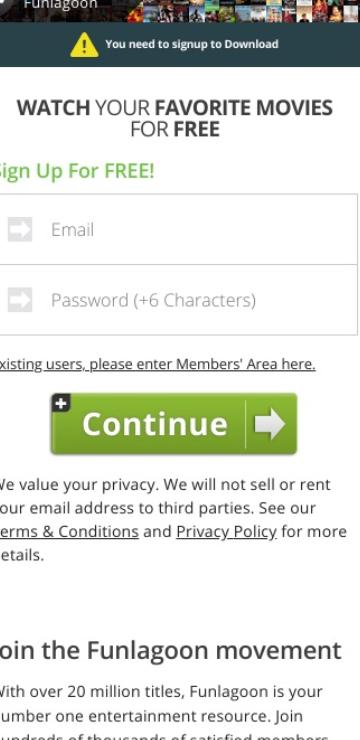Click the movie poster collage banner

click(243, 11)
